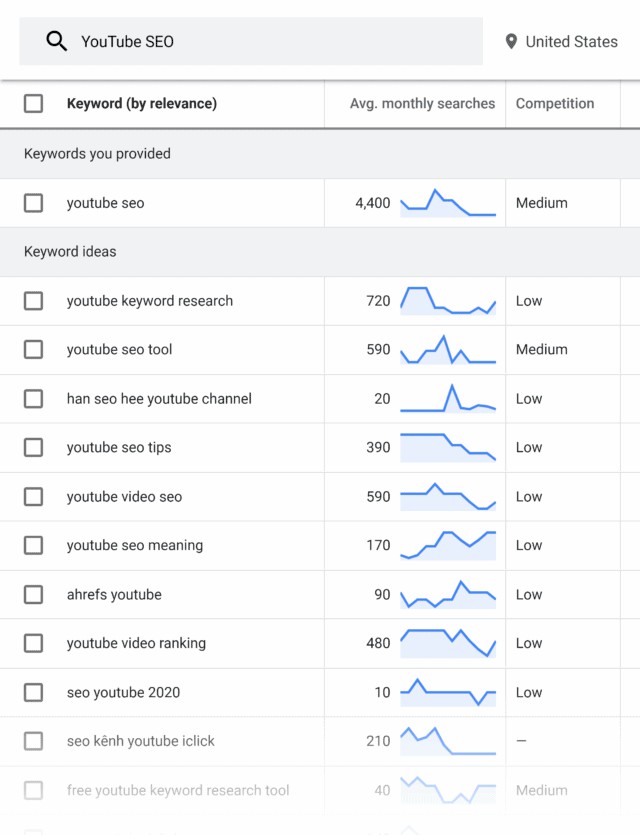Click the keyword 'youtube seo tips'
Image resolution: width=640 pixels, height=835 pixels.
(x=119, y=447)
